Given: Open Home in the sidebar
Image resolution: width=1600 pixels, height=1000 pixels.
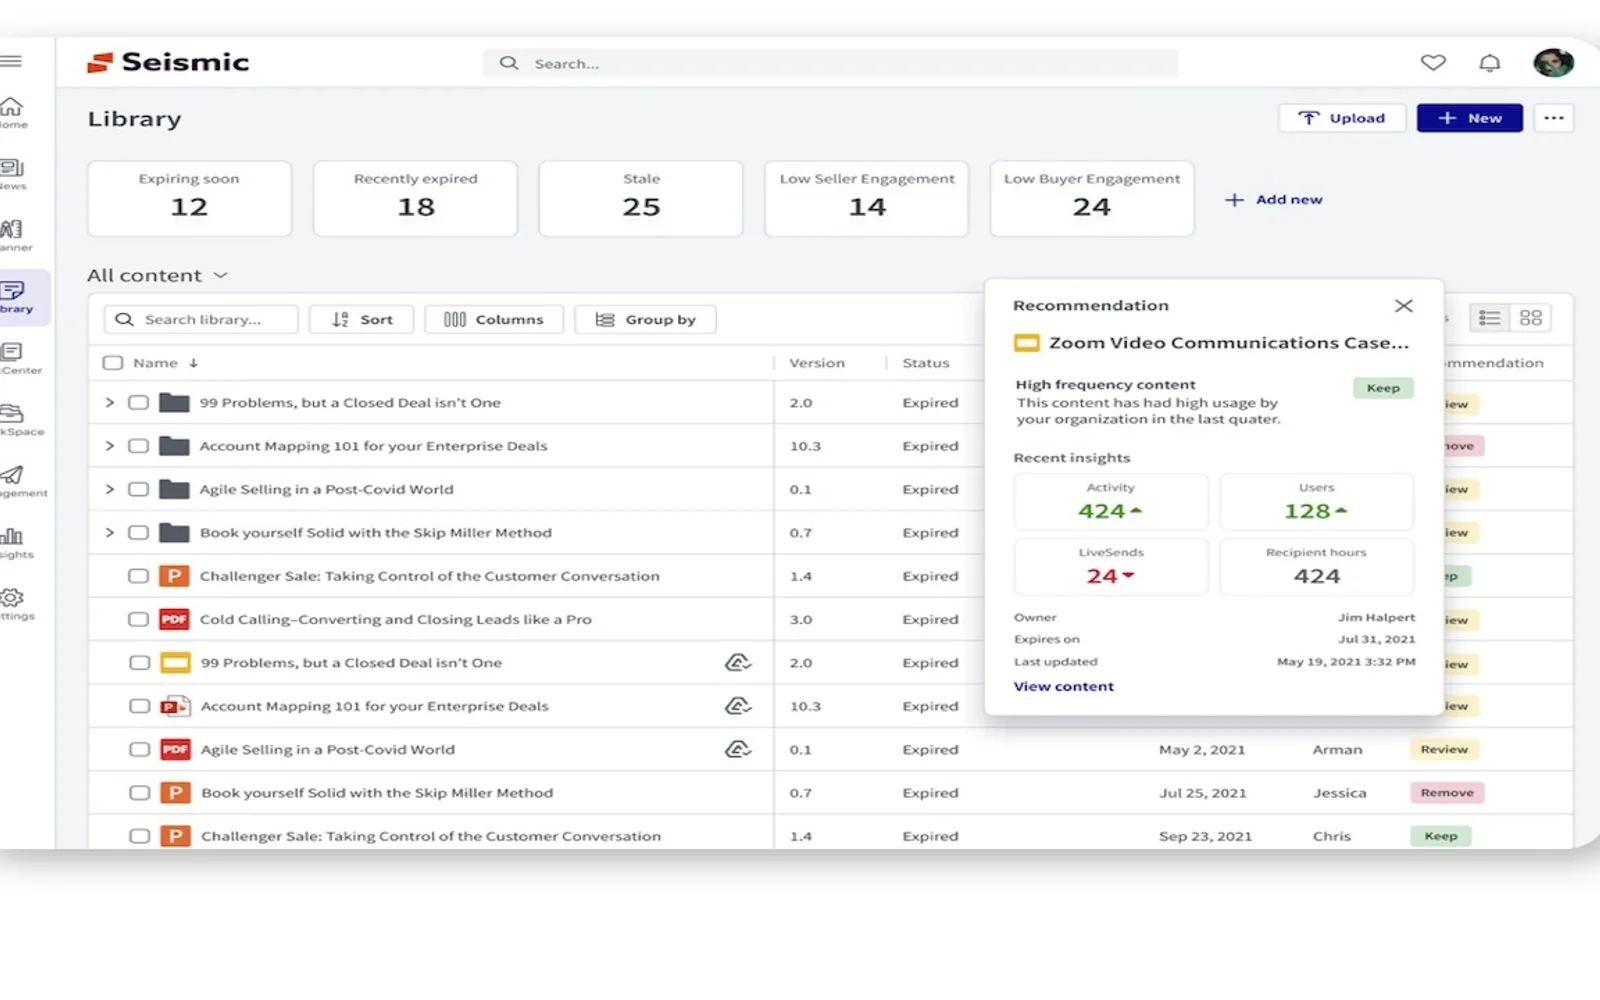Looking at the screenshot, I should tap(11, 112).
